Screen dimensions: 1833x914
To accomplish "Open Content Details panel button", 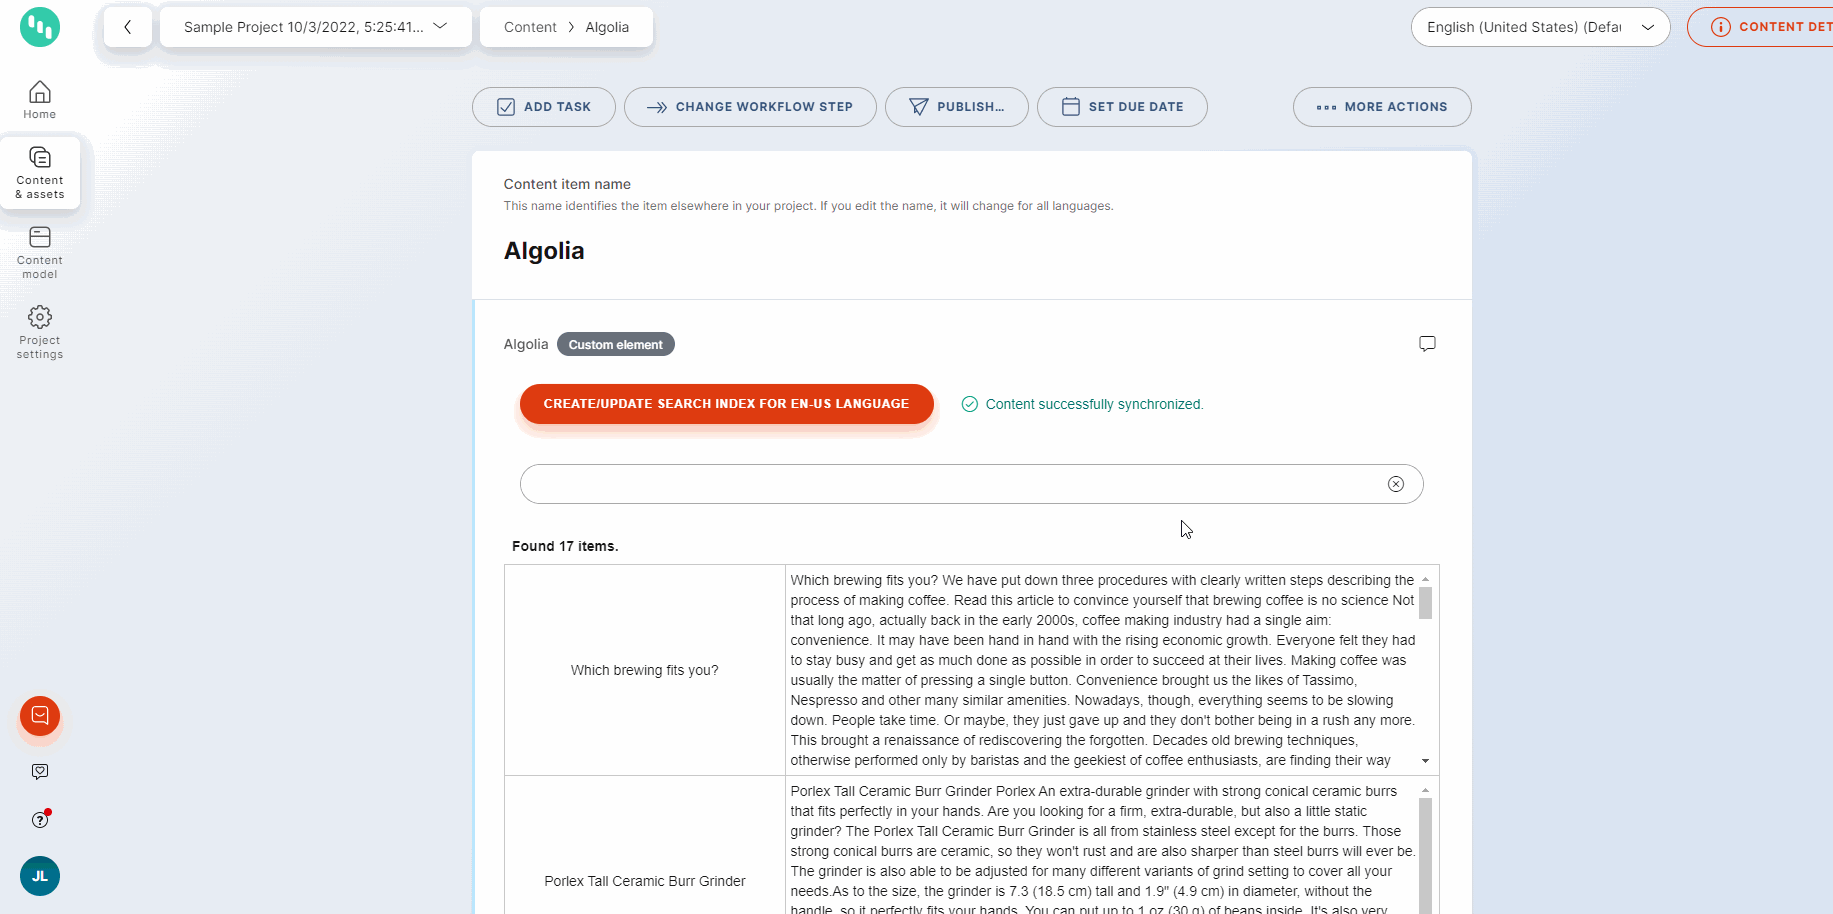I will coord(1760,27).
